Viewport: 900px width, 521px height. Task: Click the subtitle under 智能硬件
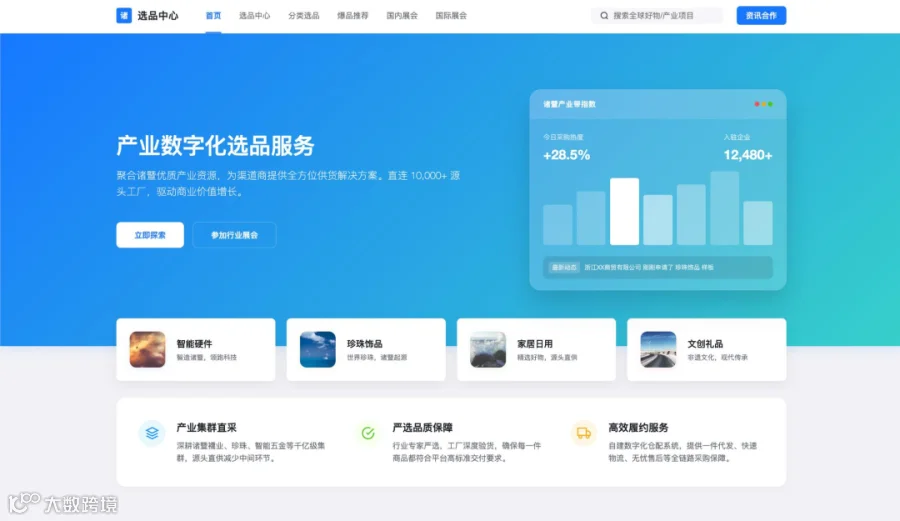coord(207,357)
